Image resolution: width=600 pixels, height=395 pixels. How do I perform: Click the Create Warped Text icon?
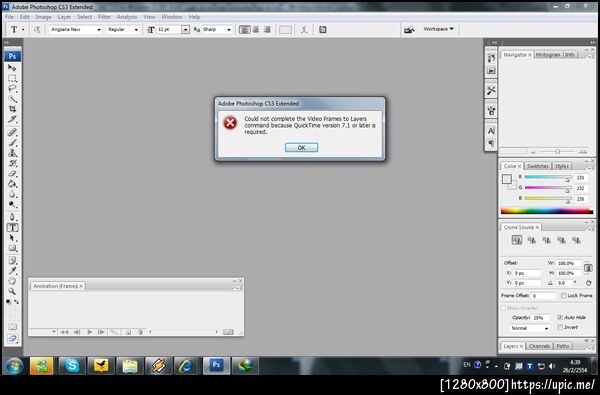pos(304,29)
